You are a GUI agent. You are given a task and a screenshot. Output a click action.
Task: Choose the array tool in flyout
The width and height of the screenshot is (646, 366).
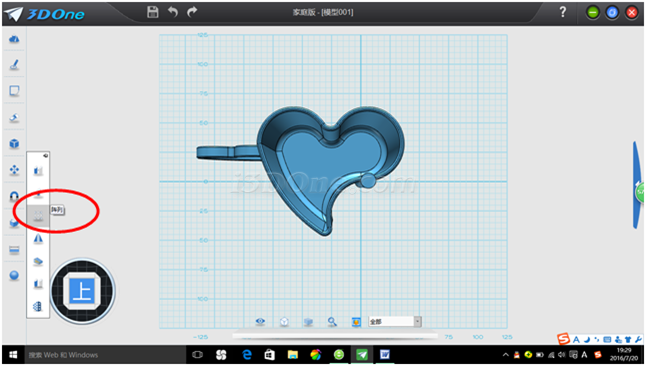tap(38, 216)
